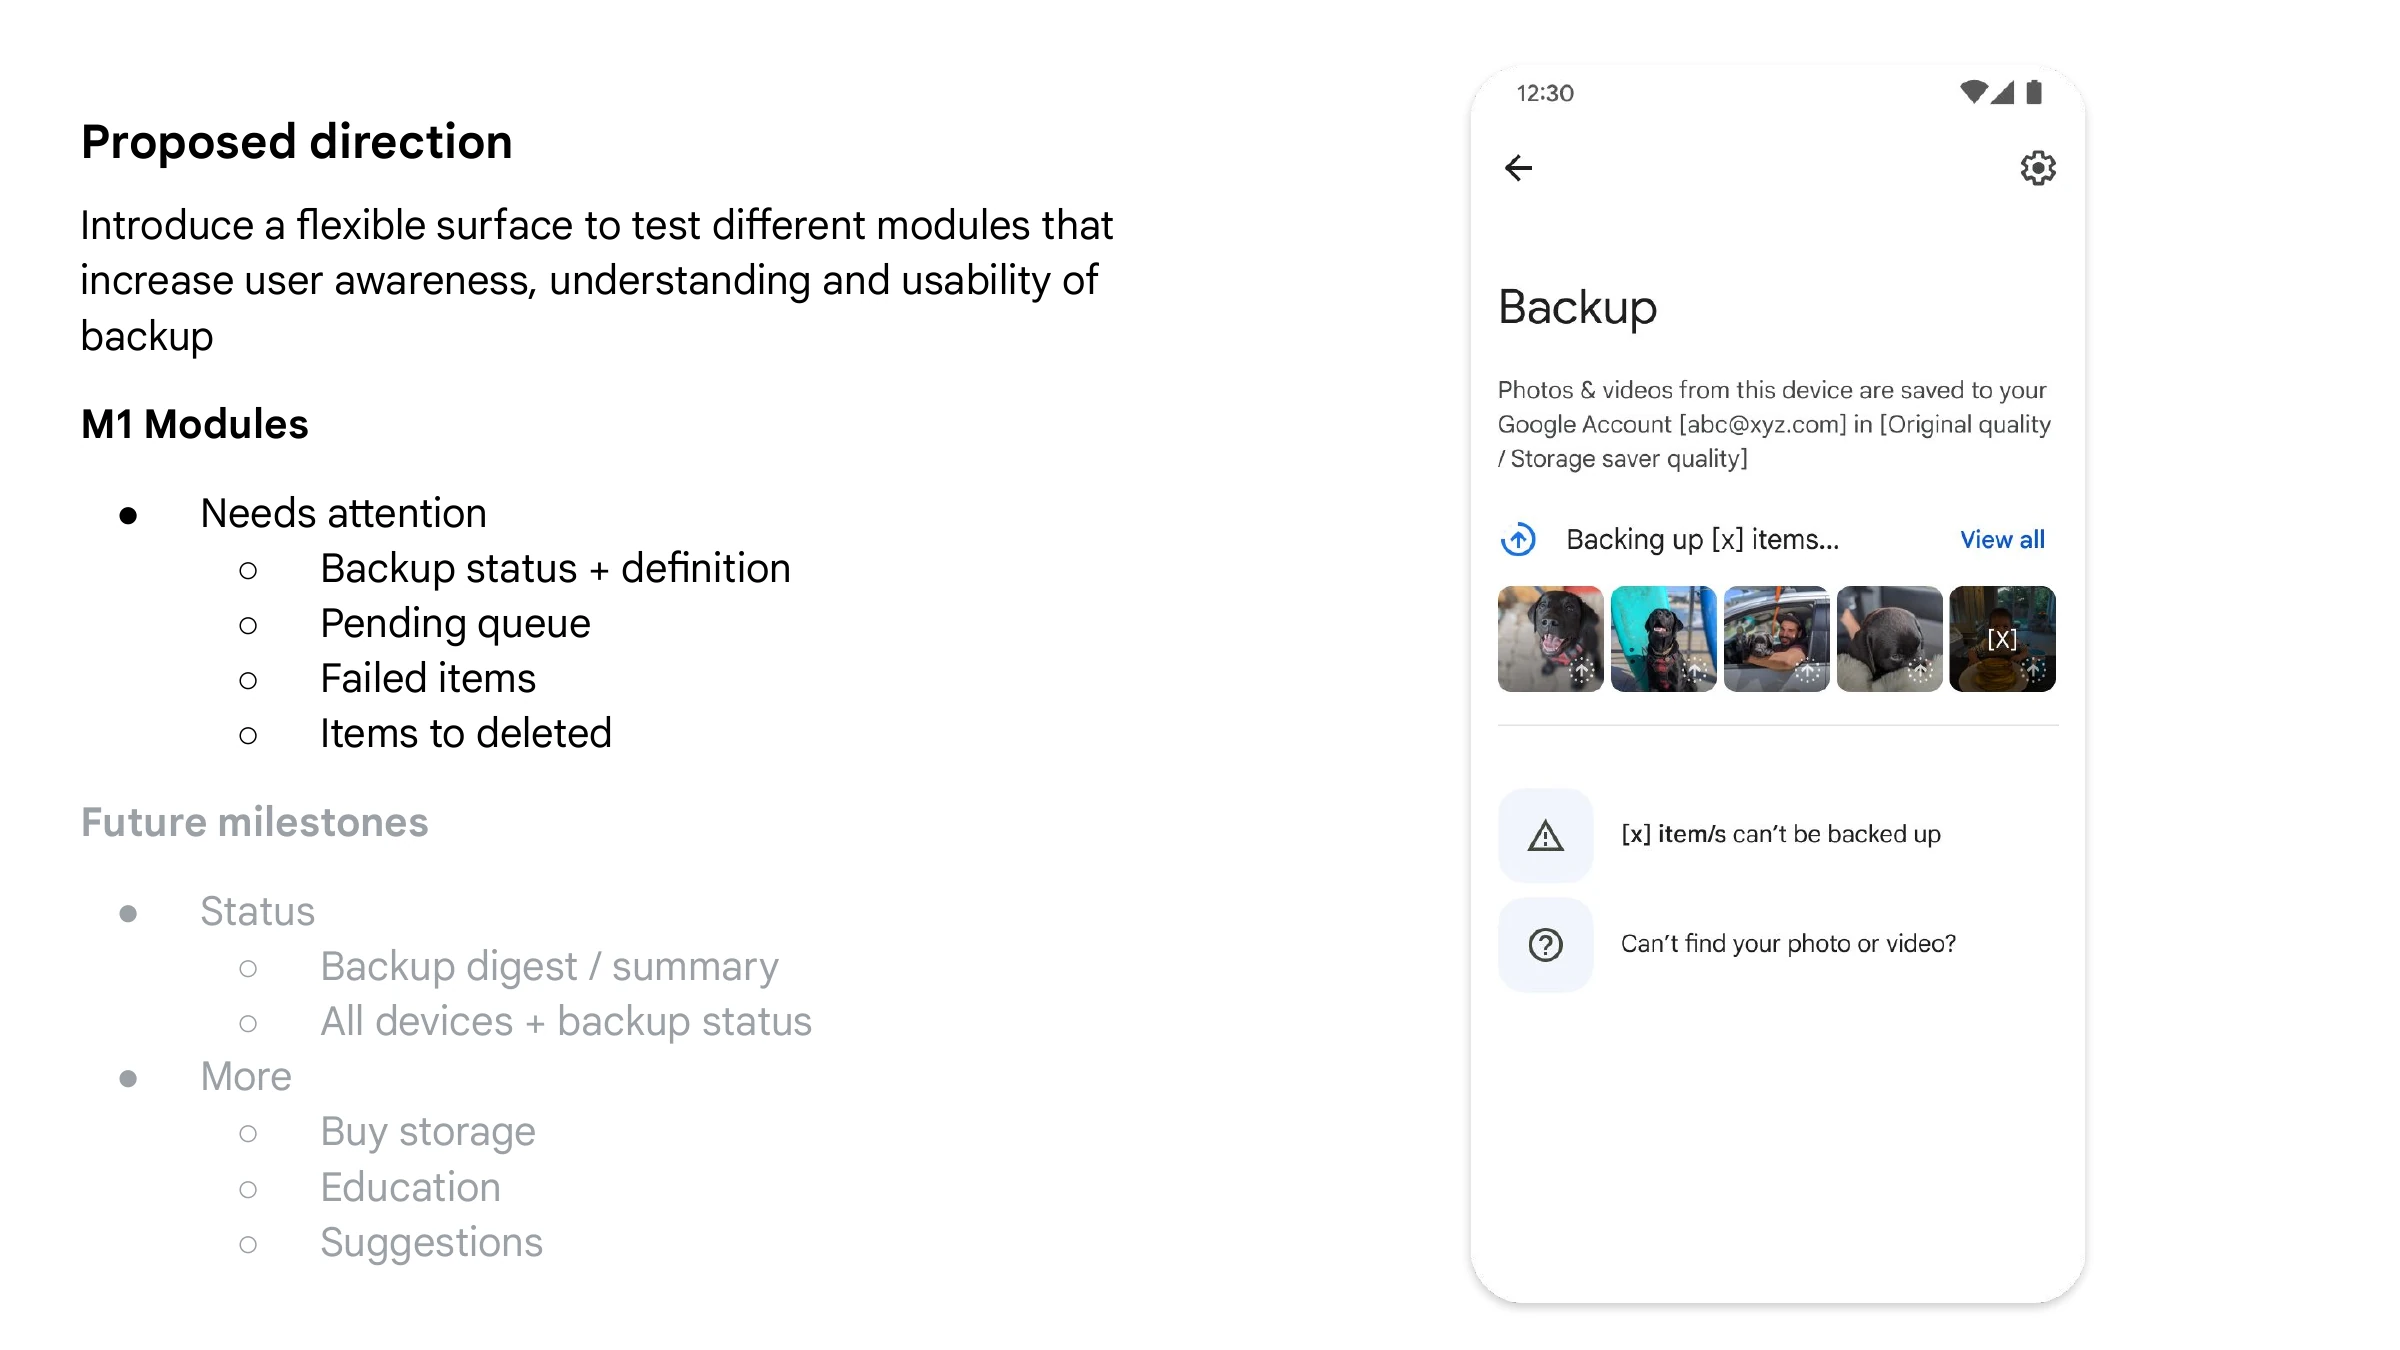Click the backup account description paragraph
2400x1350 pixels.
click(1774, 424)
